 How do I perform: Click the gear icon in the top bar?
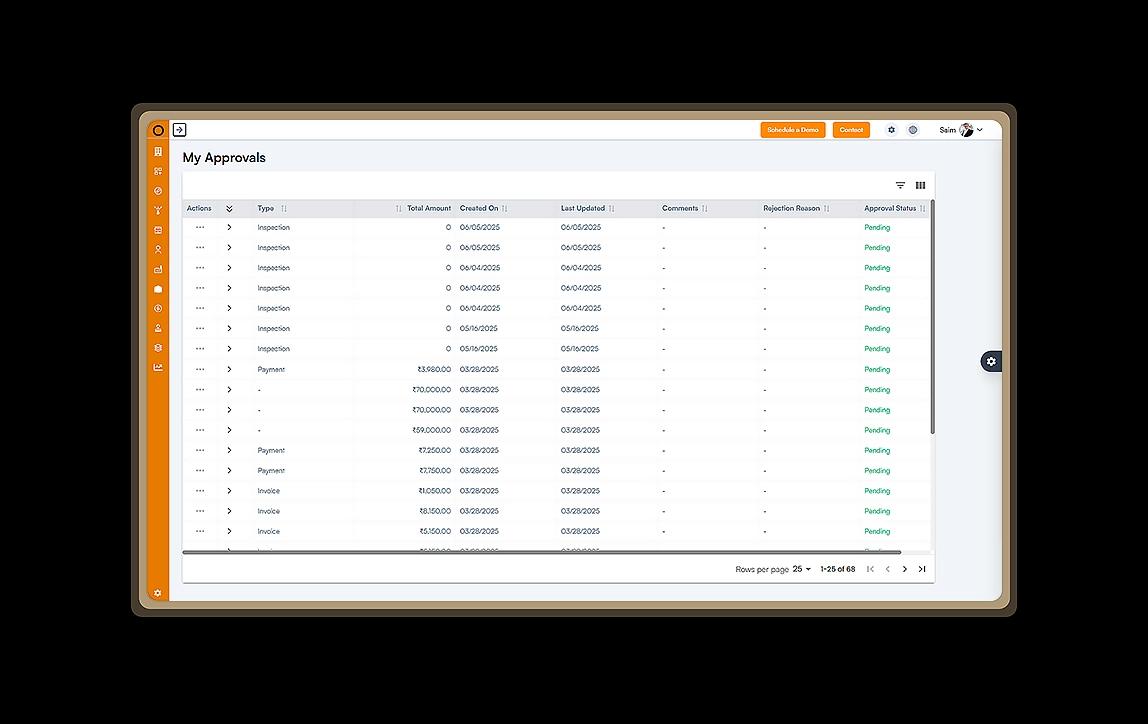tap(892, 130)
